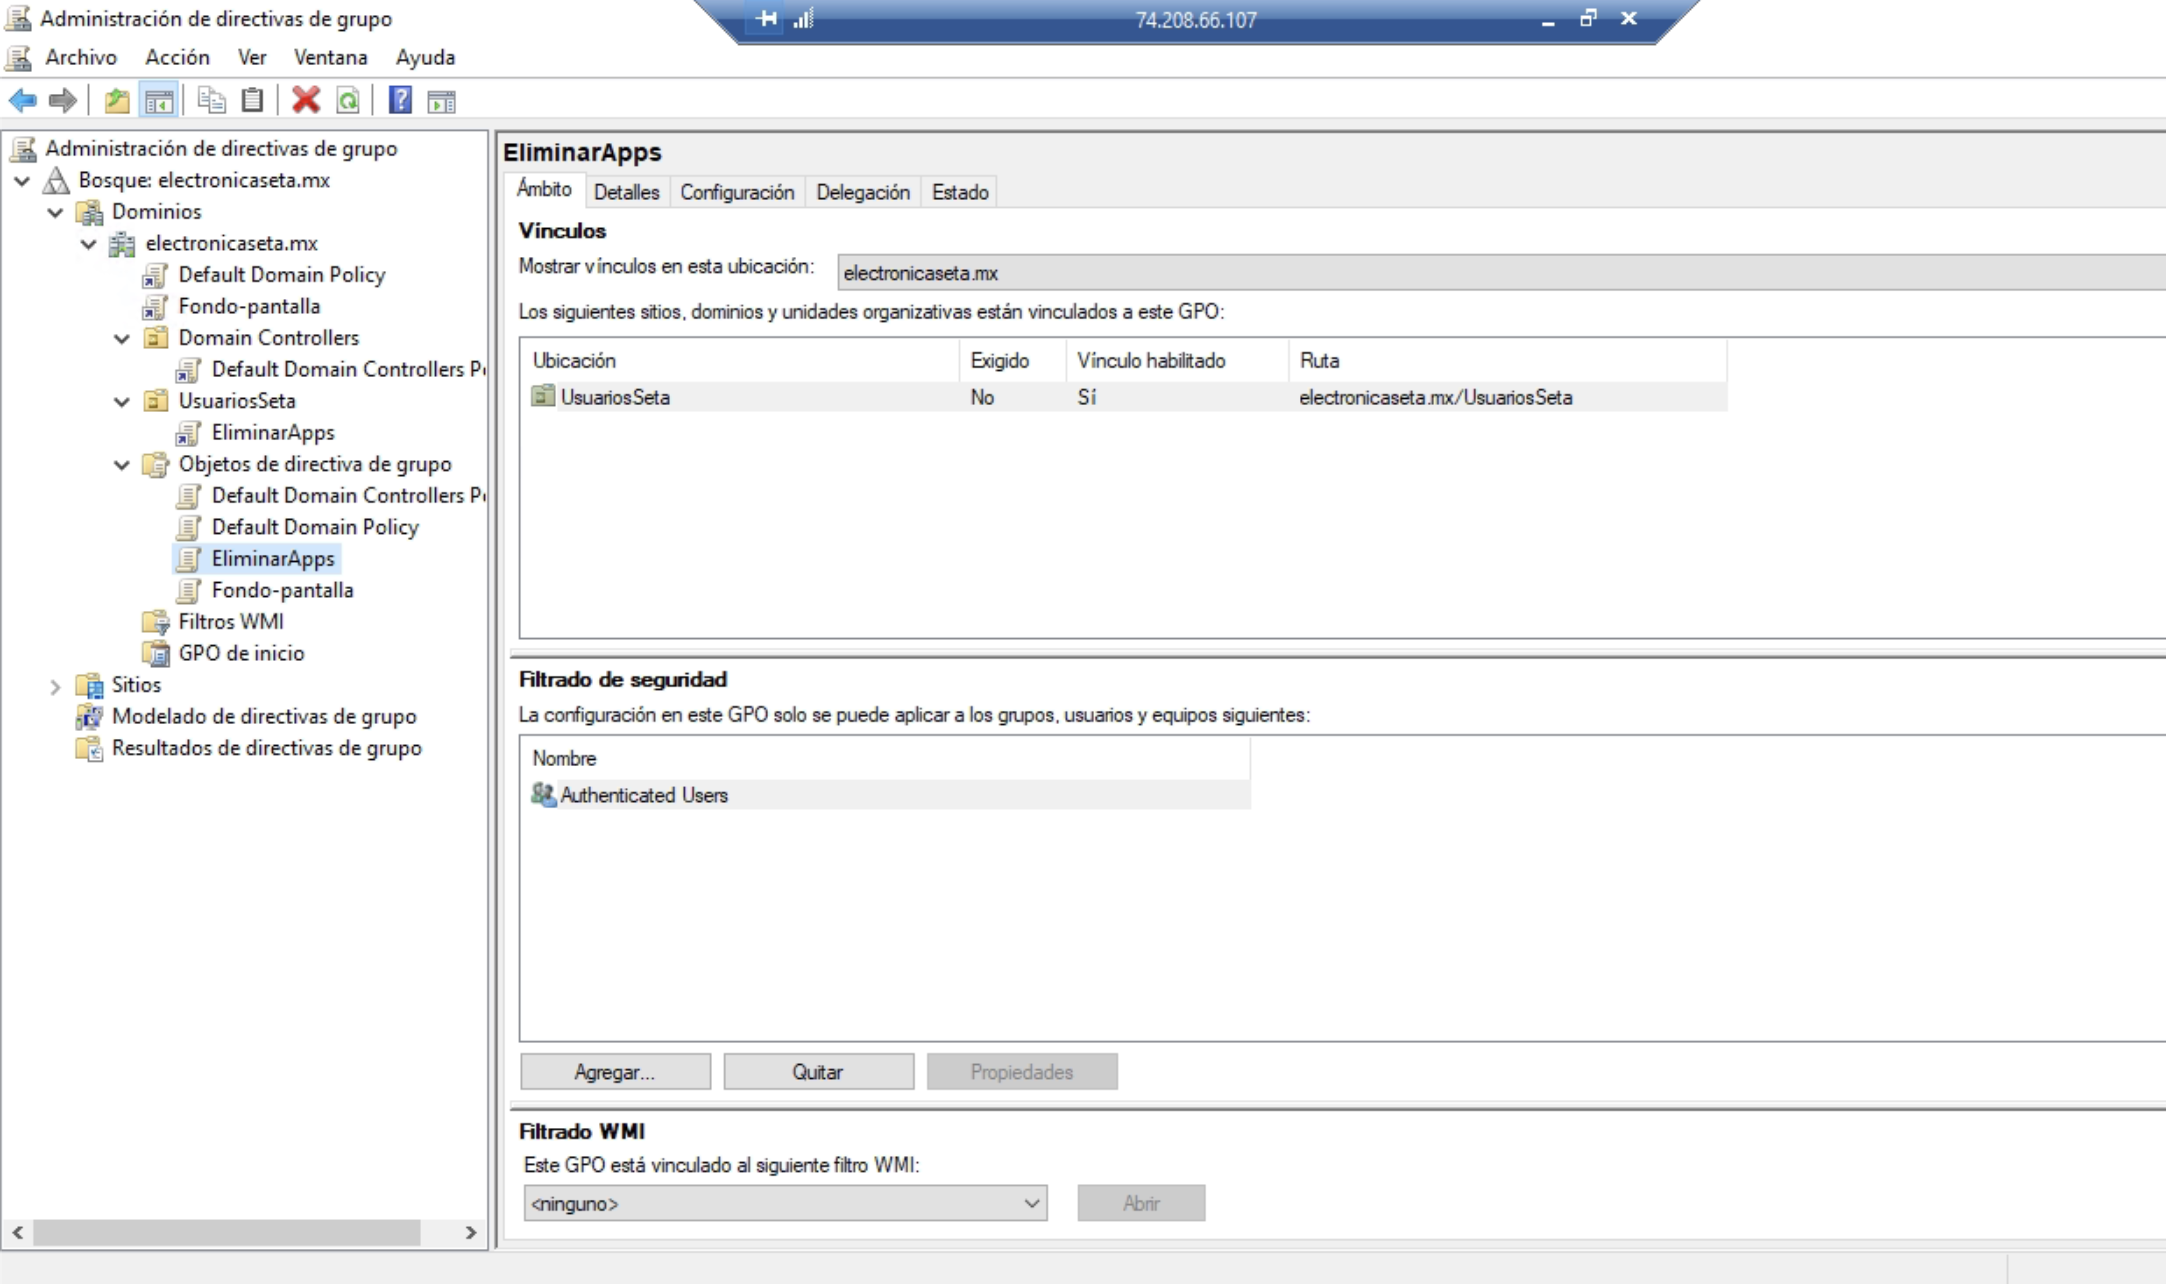2166x1284 pixels.
Task: Collapse the Dominios tree node
Action: [x=53, y=211]
